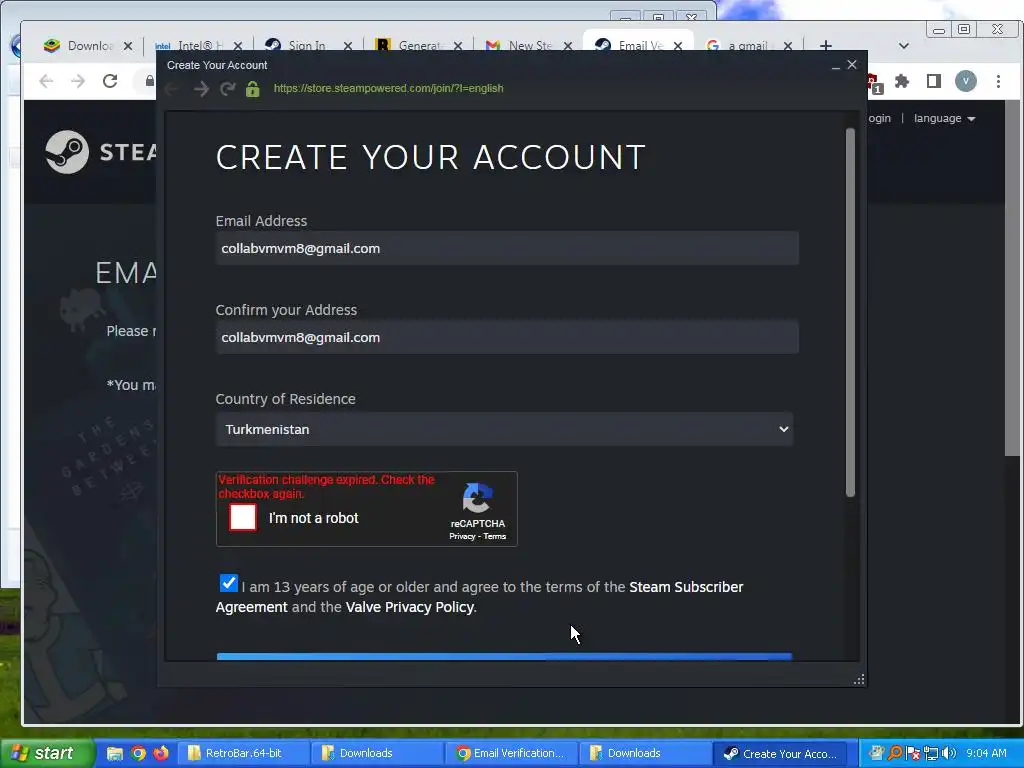
Task: Click Chrome's forward navigation arrow
Action: (78, 81)
